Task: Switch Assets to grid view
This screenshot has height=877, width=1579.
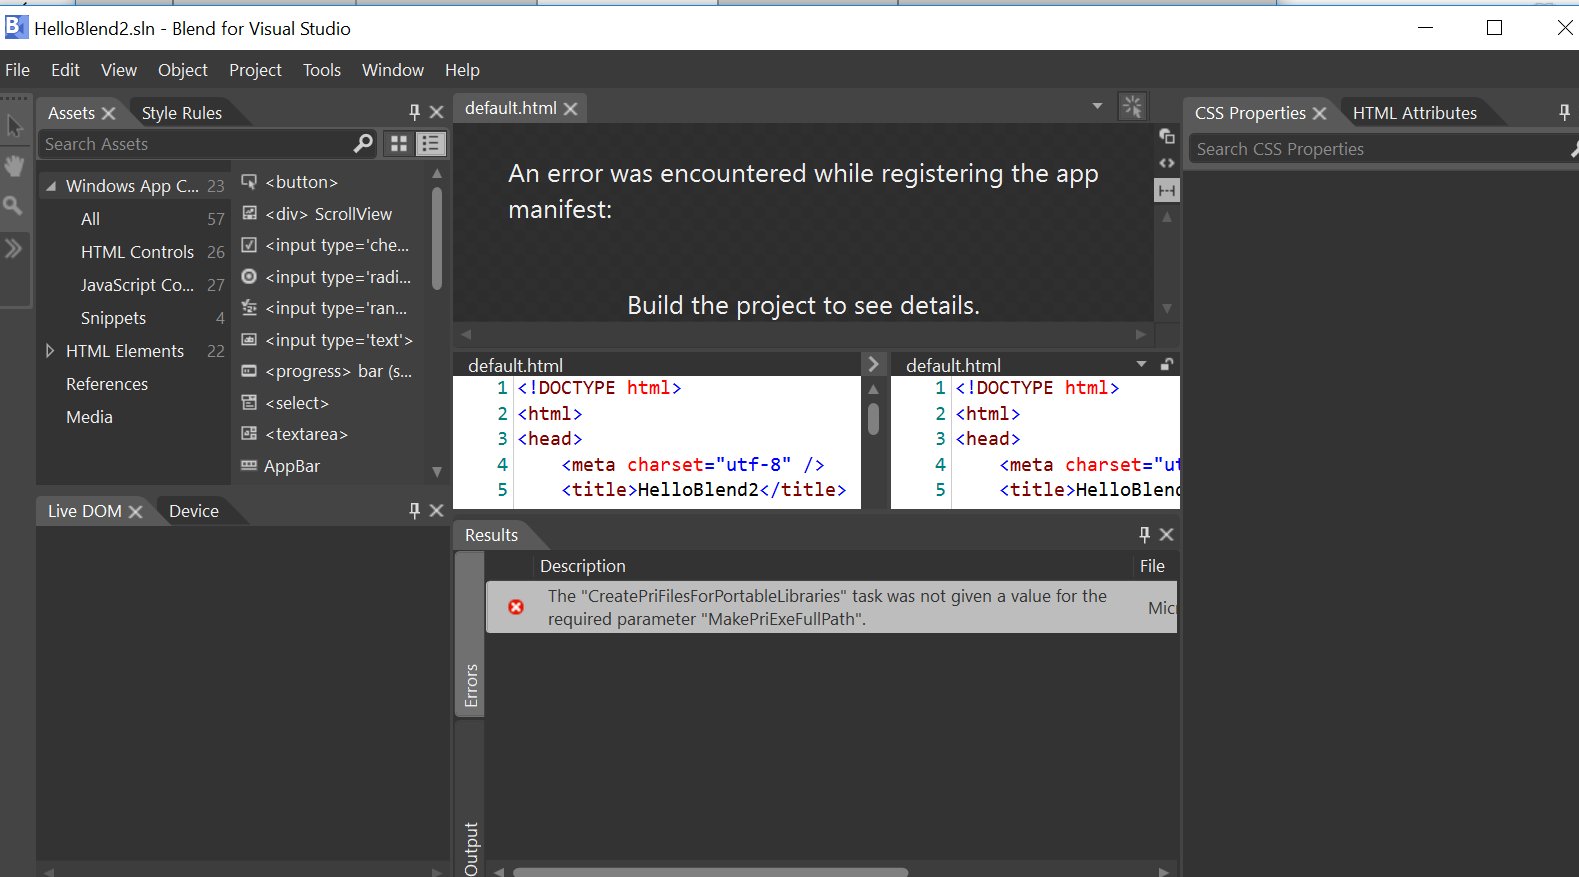Action: [399, 144]
